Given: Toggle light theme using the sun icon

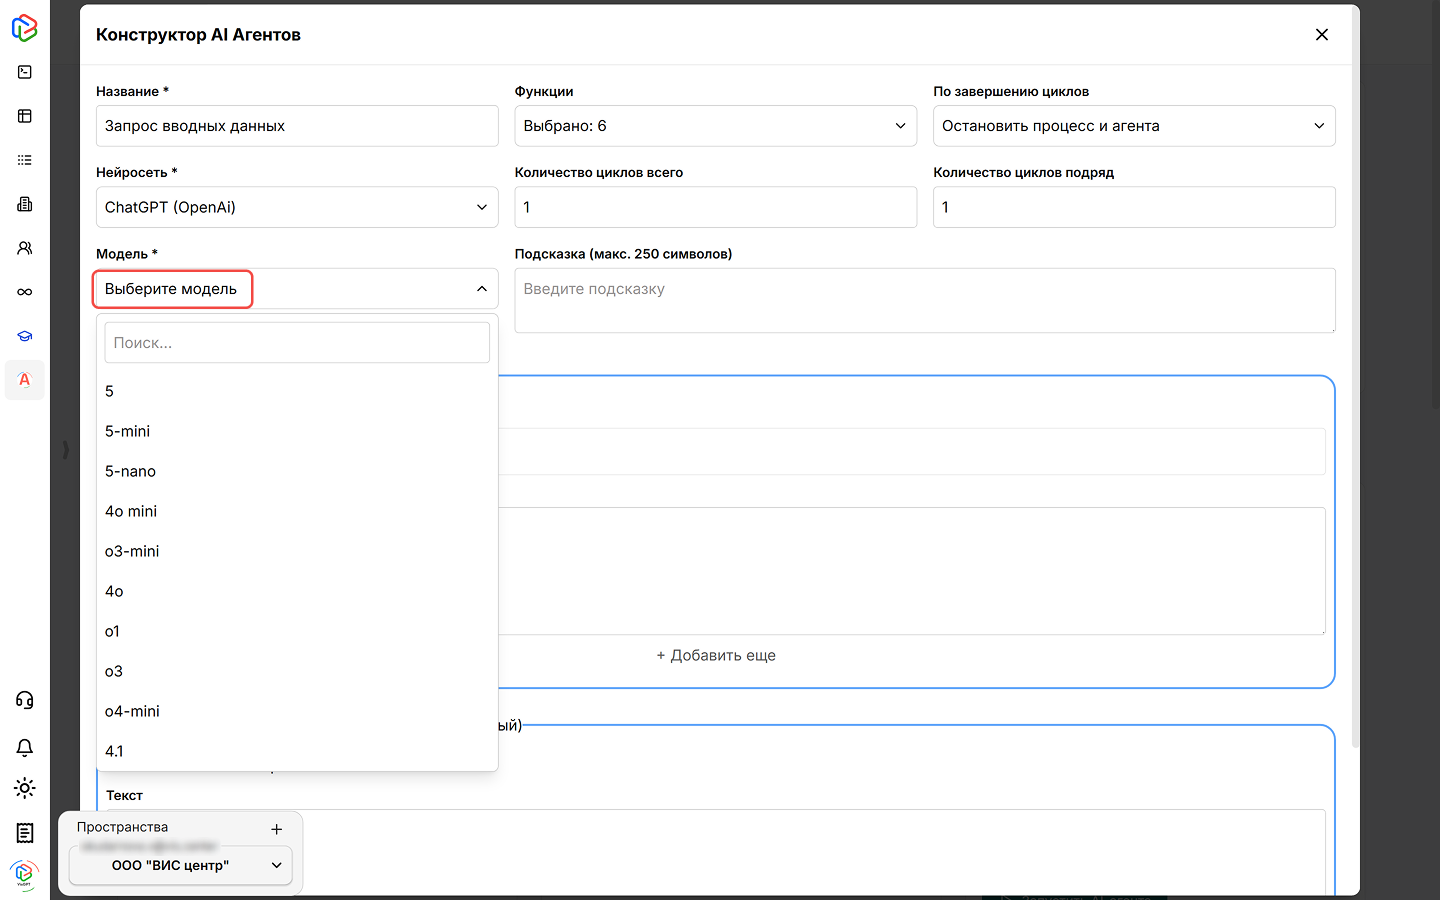Looking at the screenshot, I should [x=25, y=788].
